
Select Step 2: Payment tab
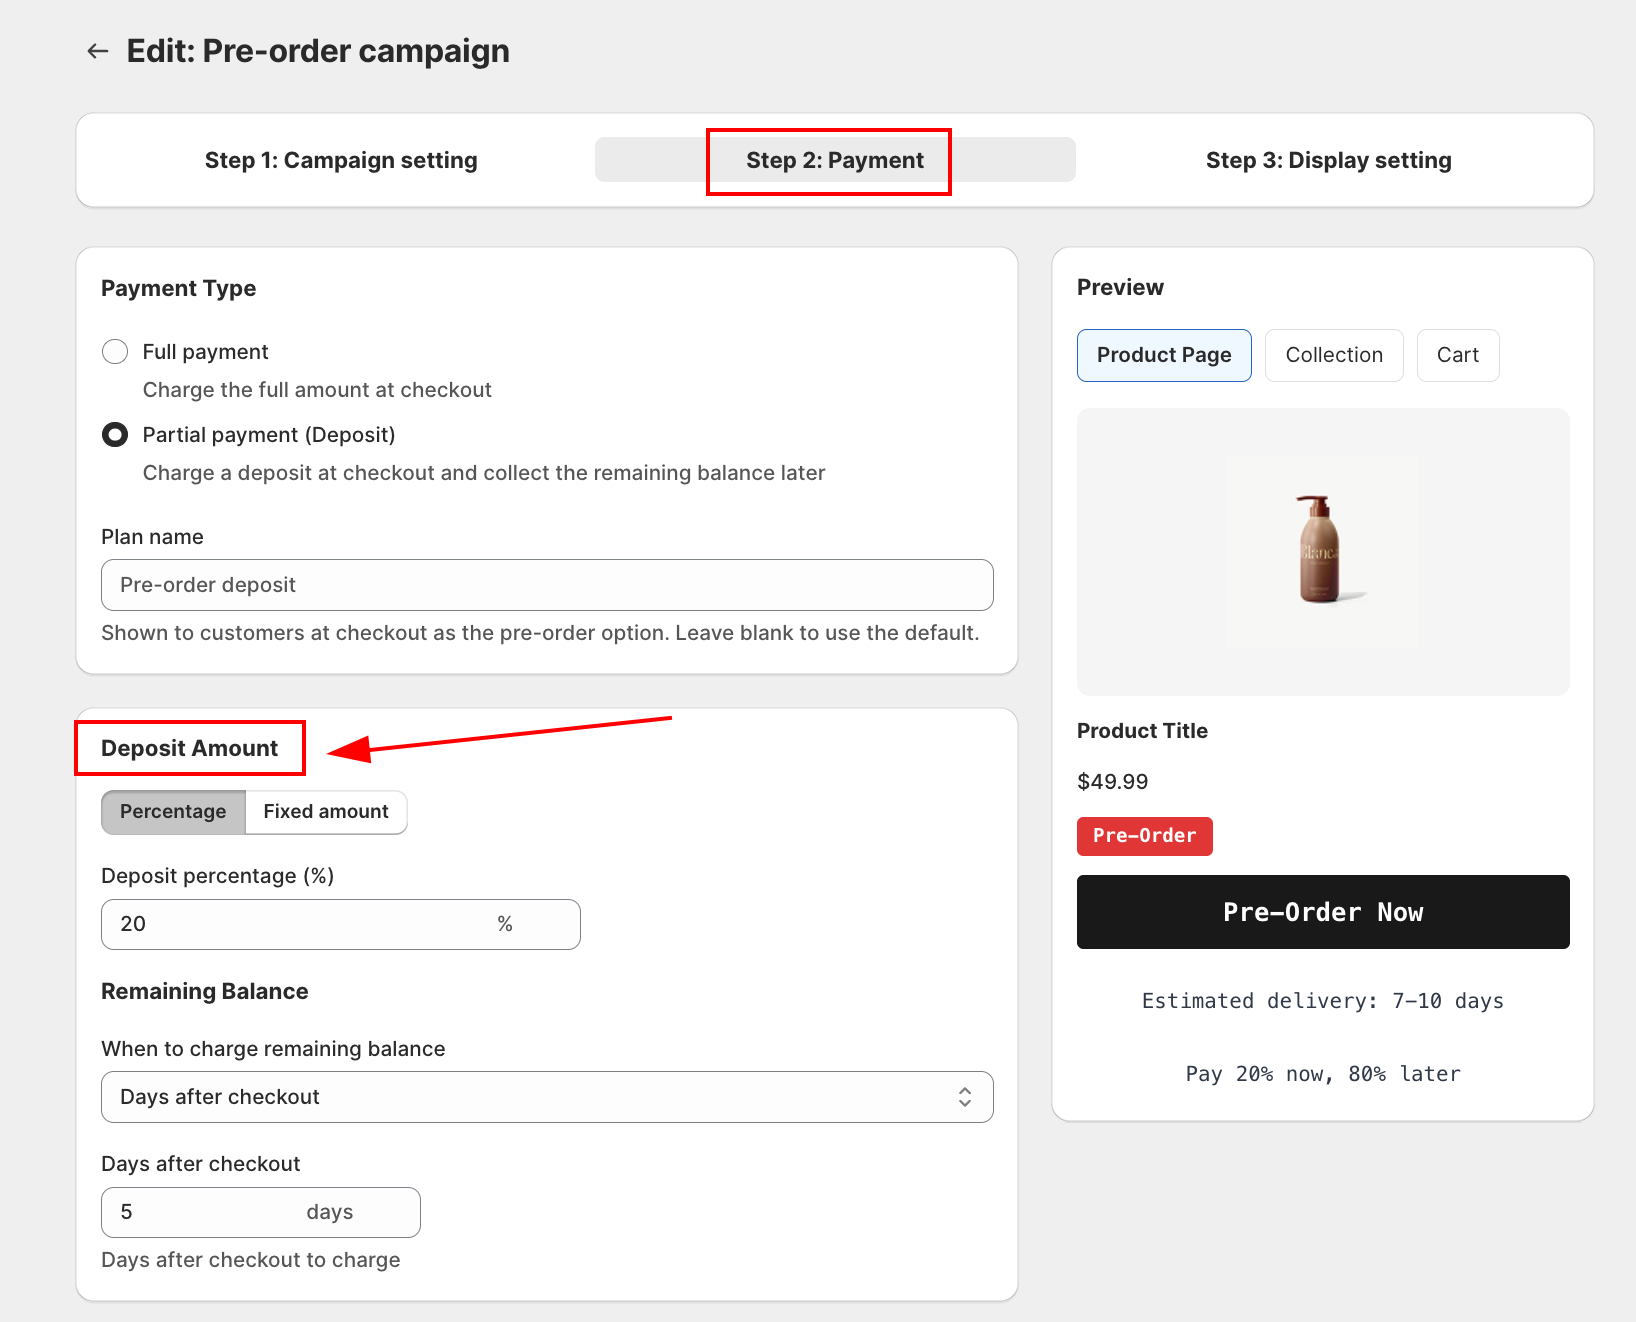[835, 160]
